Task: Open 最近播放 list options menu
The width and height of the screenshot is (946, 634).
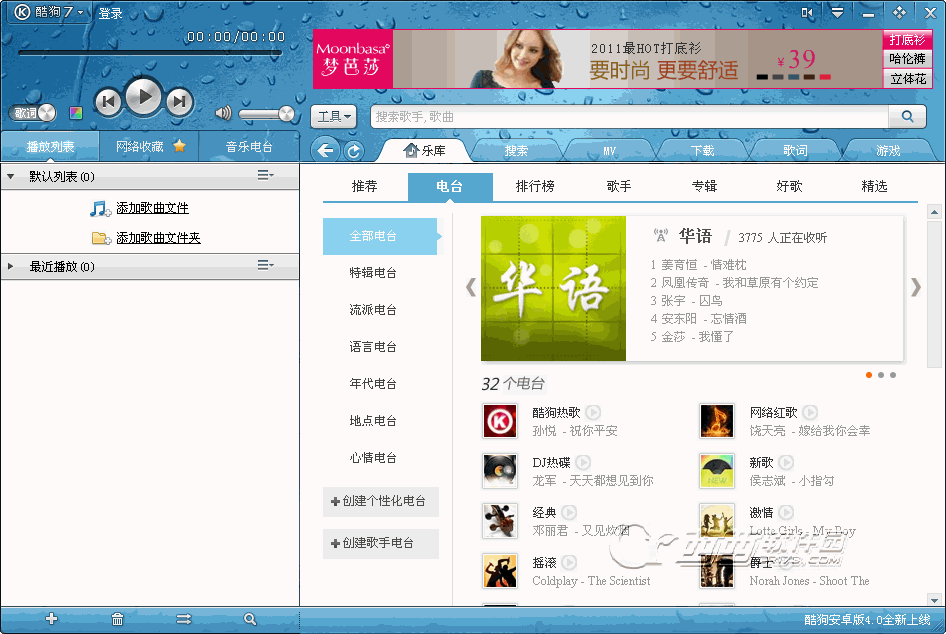Action: coord(265,265)
